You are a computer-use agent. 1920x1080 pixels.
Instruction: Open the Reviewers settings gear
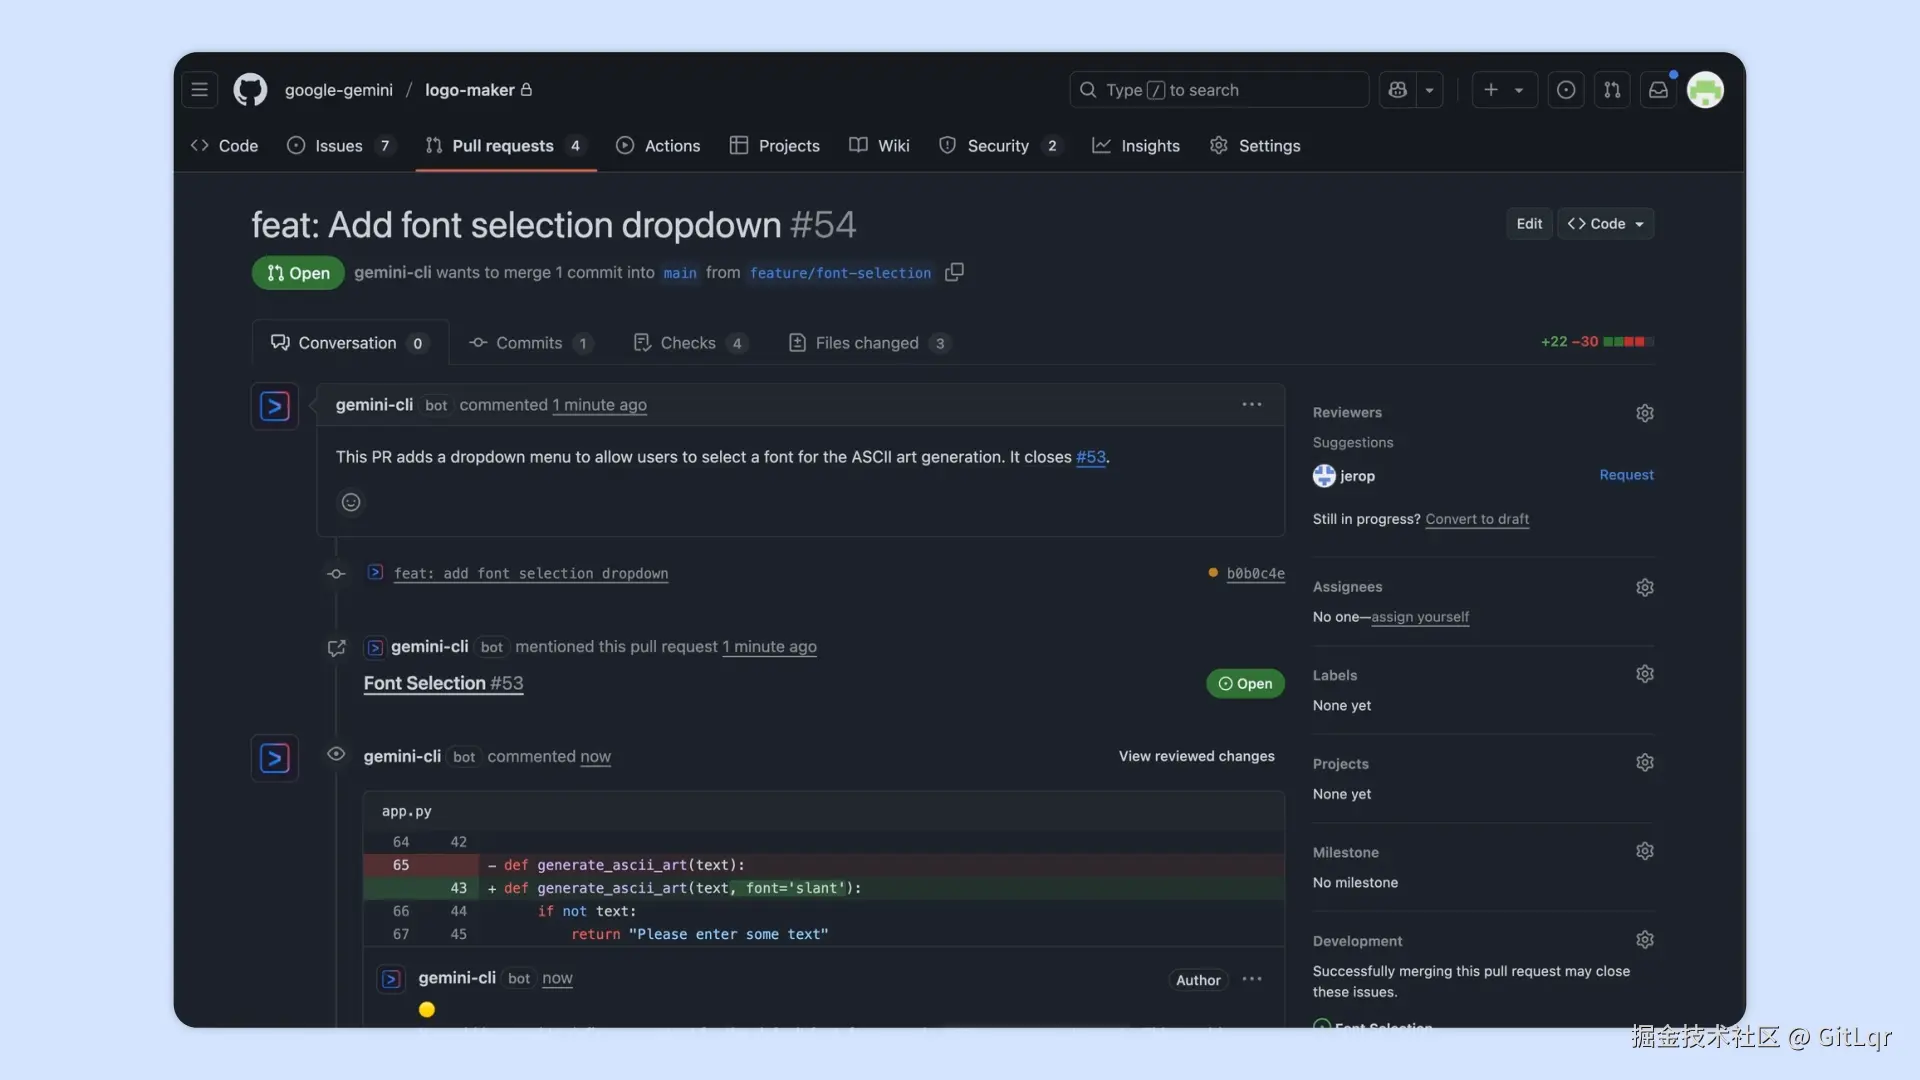(x=1645, y=413)
